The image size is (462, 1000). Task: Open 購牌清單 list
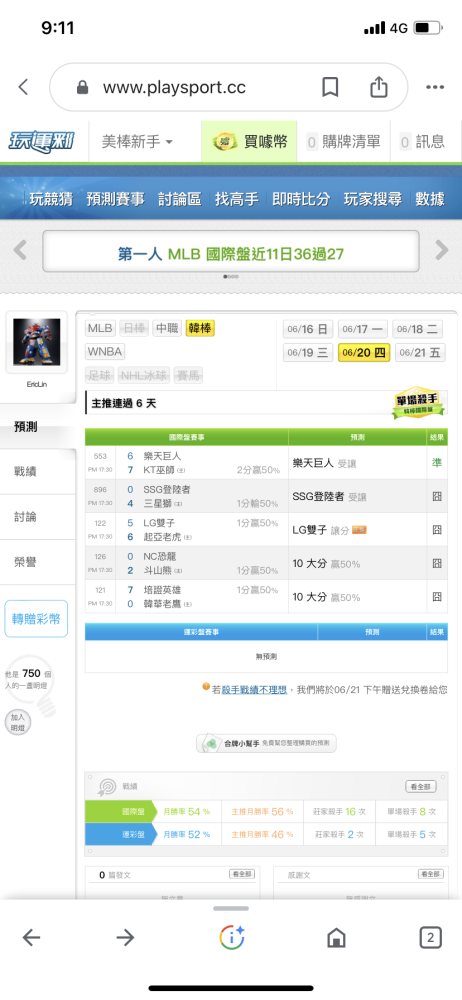[x=343, y=142]
